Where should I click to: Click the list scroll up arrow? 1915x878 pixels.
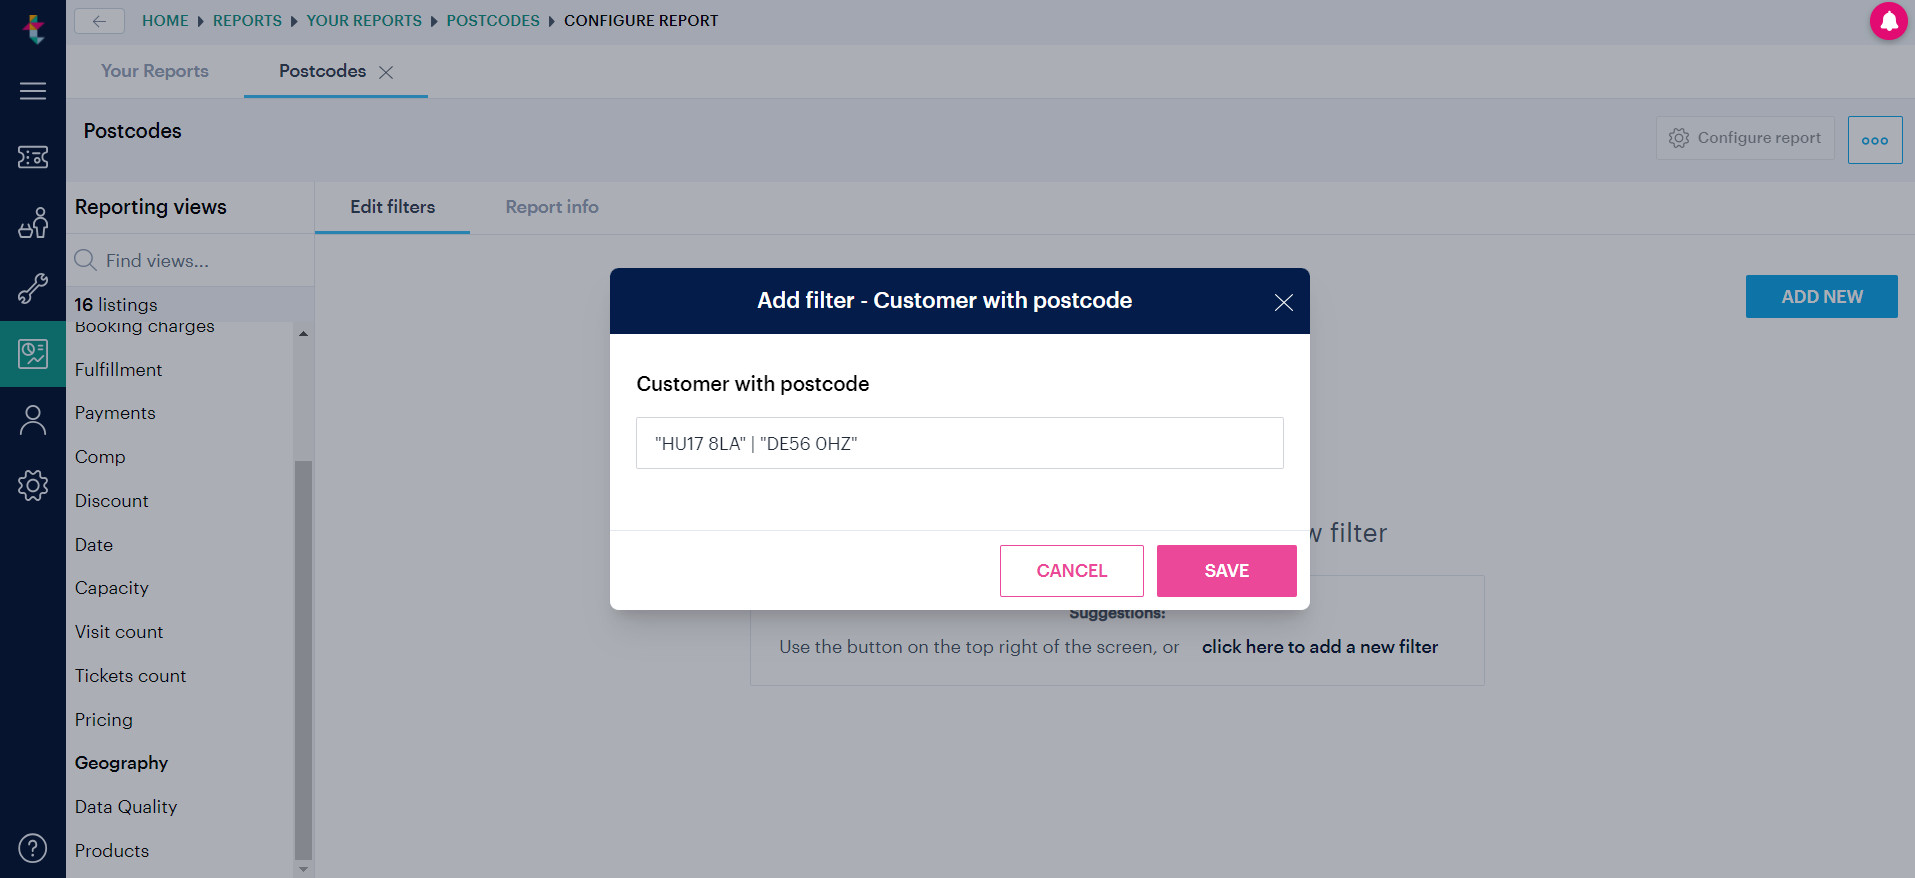point(303,334)
